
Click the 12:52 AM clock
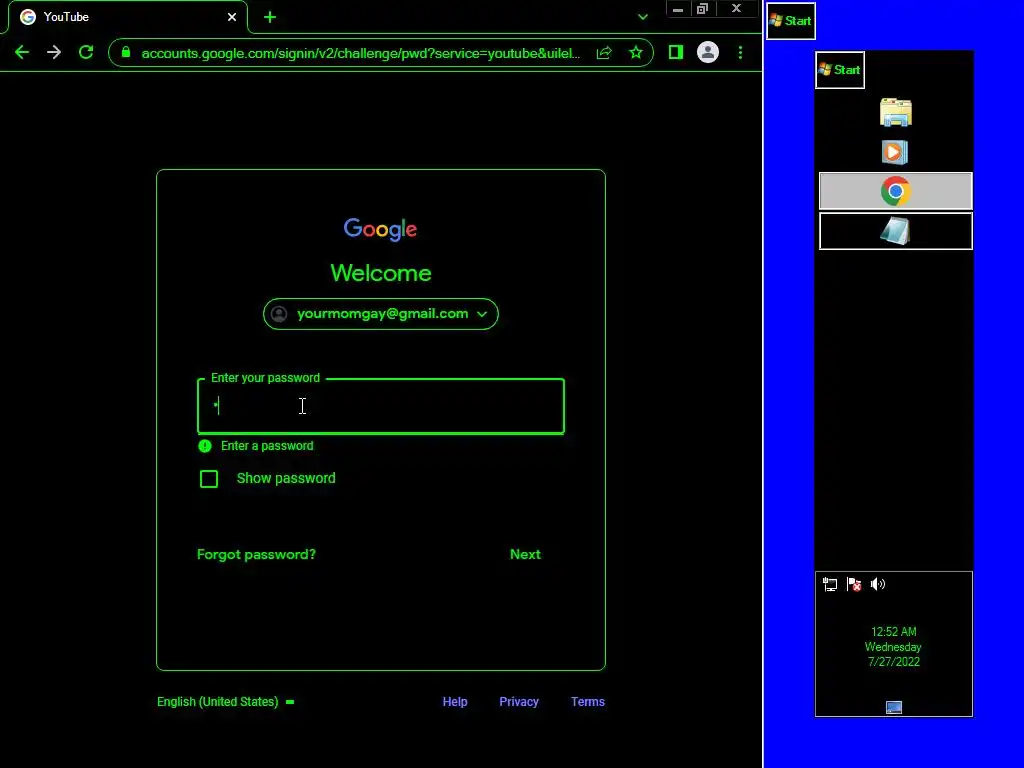(893, 632)
